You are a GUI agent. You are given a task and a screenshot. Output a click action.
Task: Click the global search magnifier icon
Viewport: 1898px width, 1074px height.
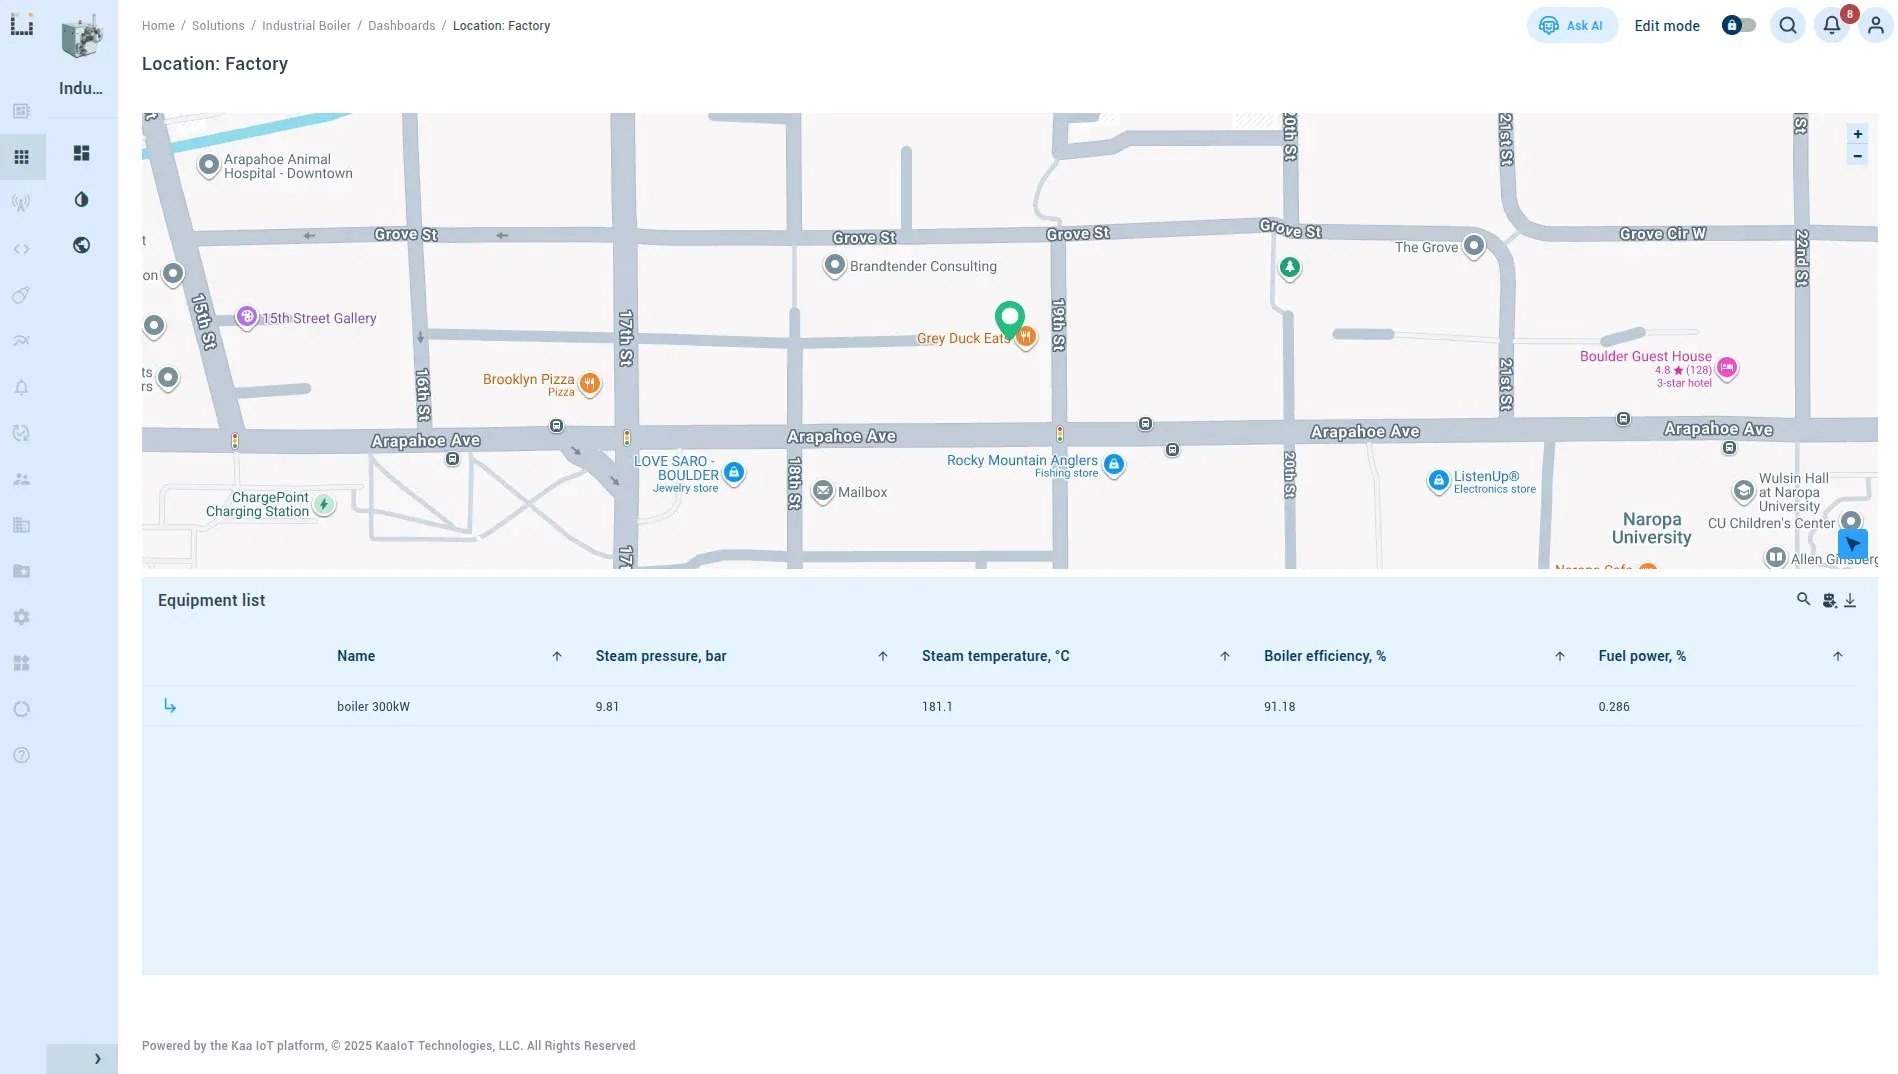pyautogui.click(x=1787, y=26)
